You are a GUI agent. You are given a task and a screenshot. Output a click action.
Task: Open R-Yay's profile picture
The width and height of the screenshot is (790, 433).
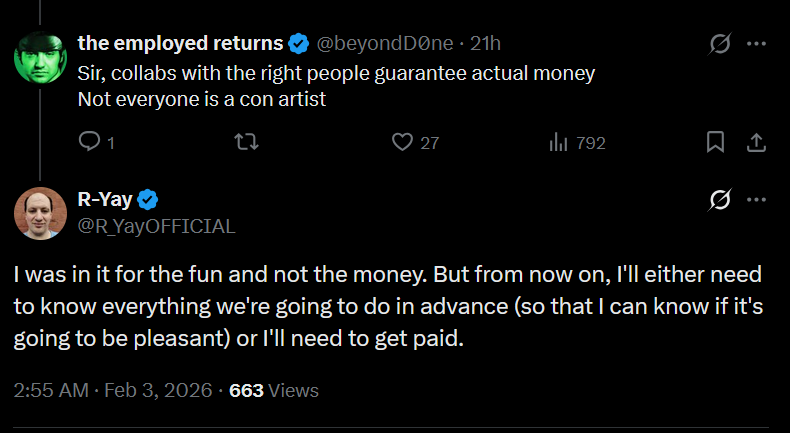(x=40, y=212)
